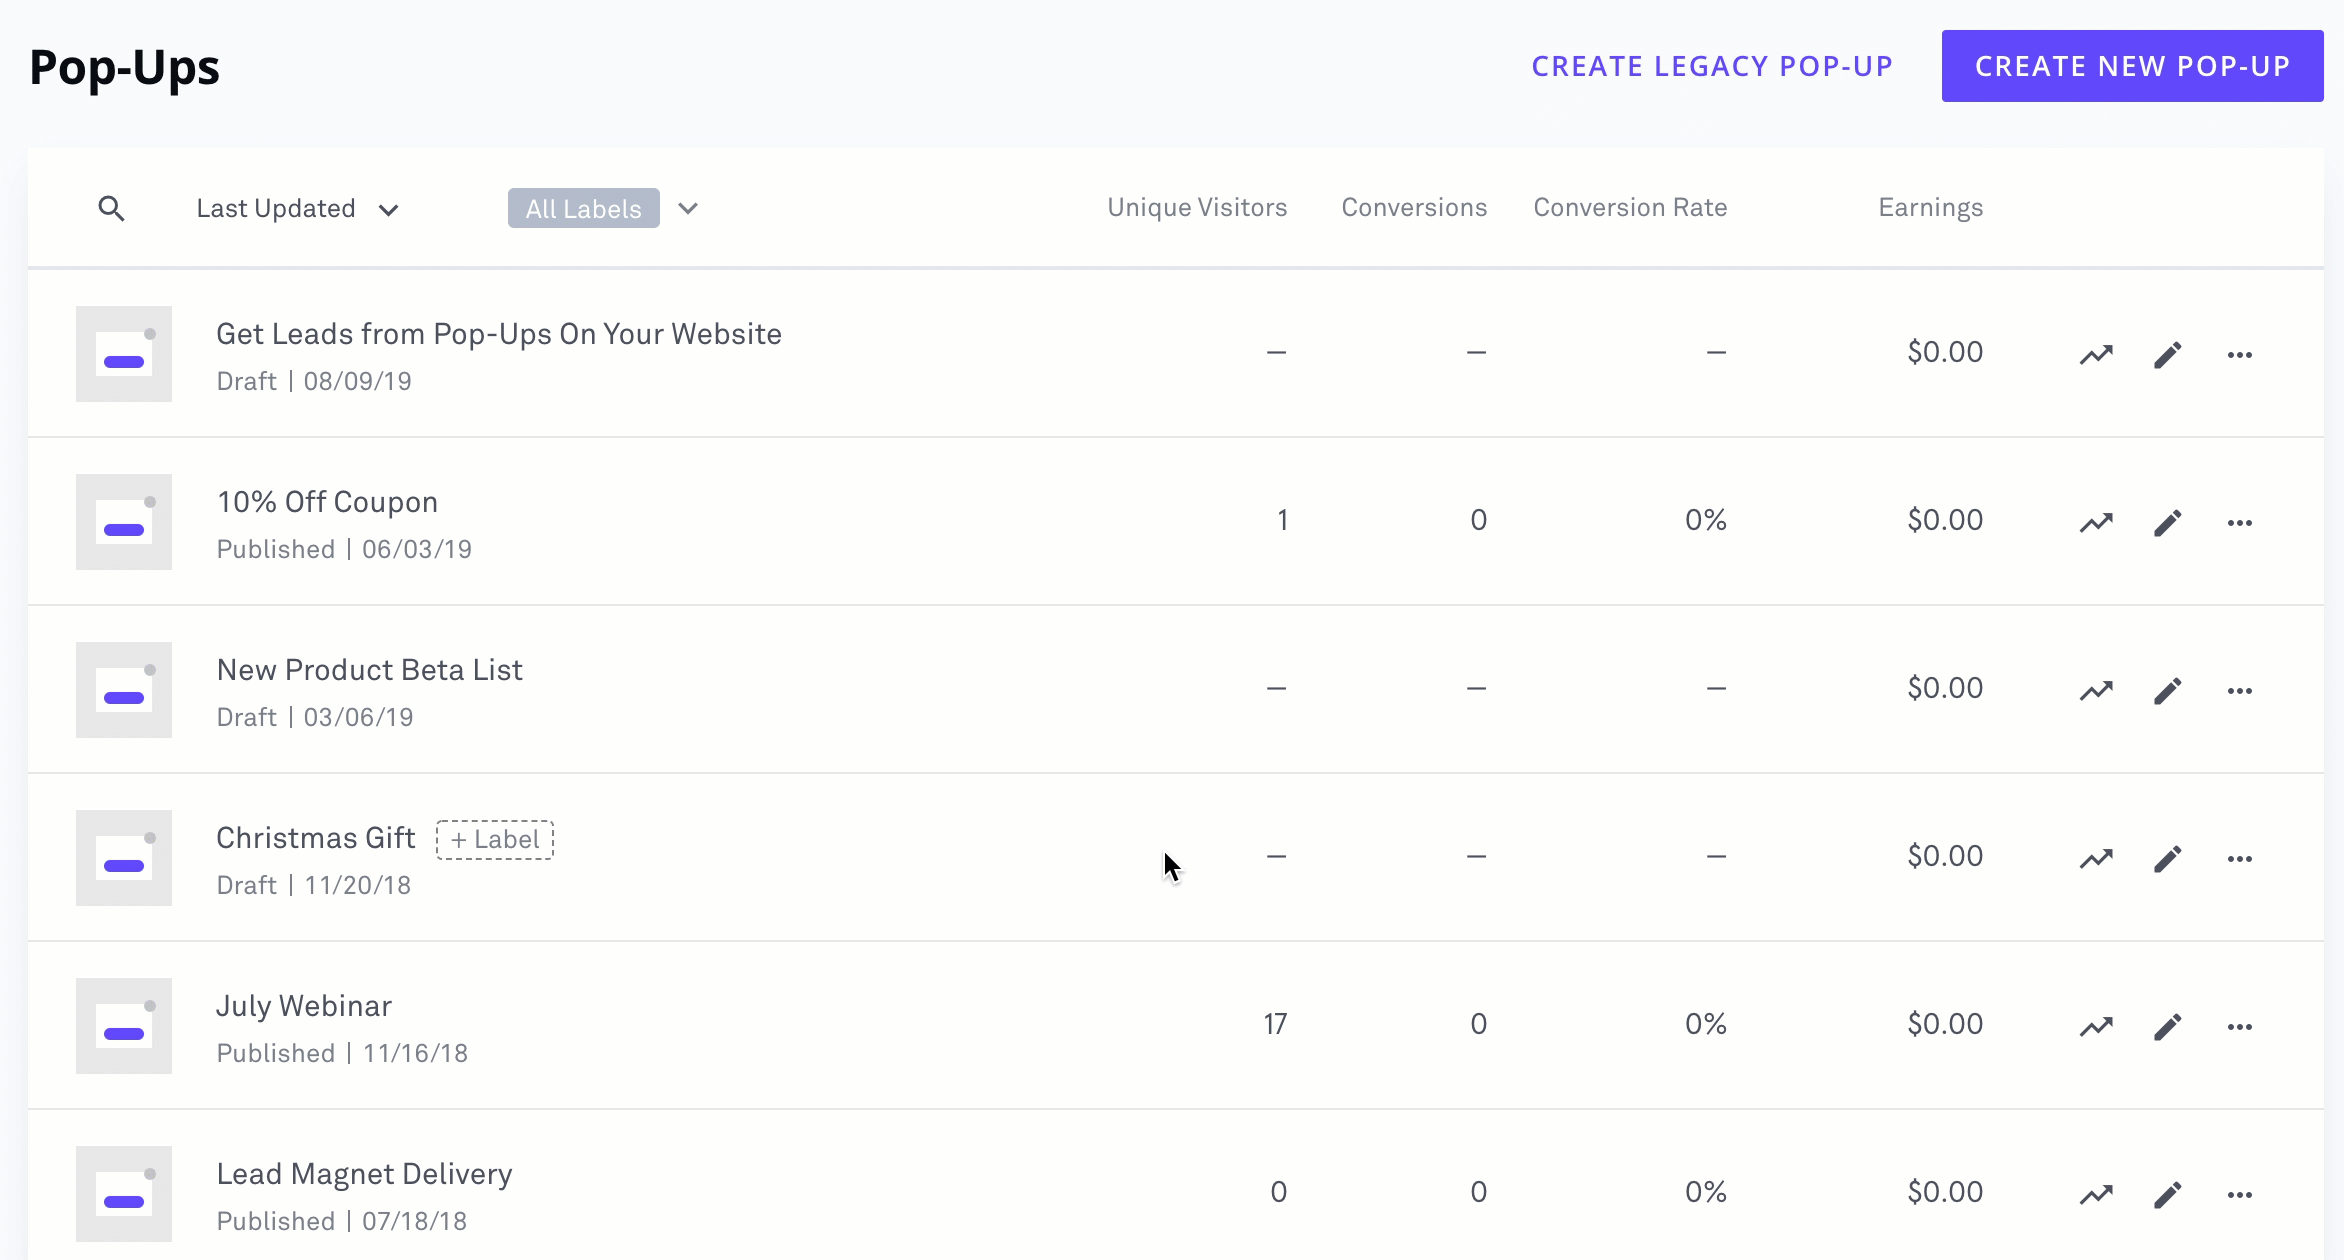The height and width of the screenshot is (1260, 2344).
Task: Edit the 10% Off Coupon pop-up
Action: (2167, 522)
